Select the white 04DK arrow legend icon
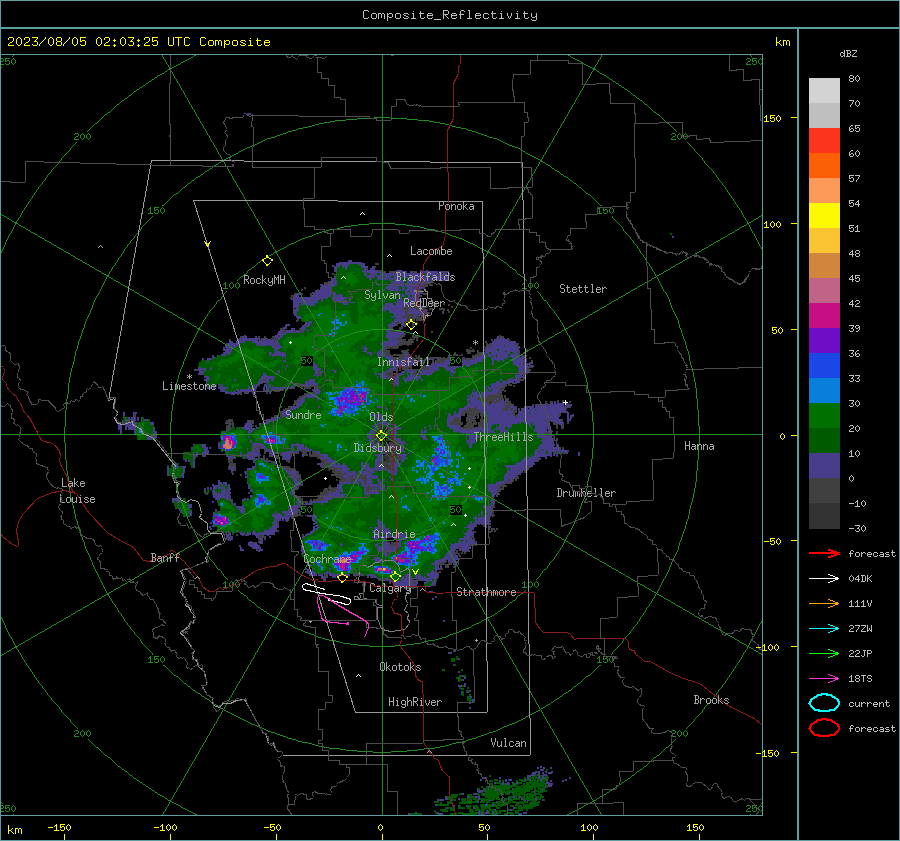This screenshot has width=900, height=841. (x=824, y=578)
